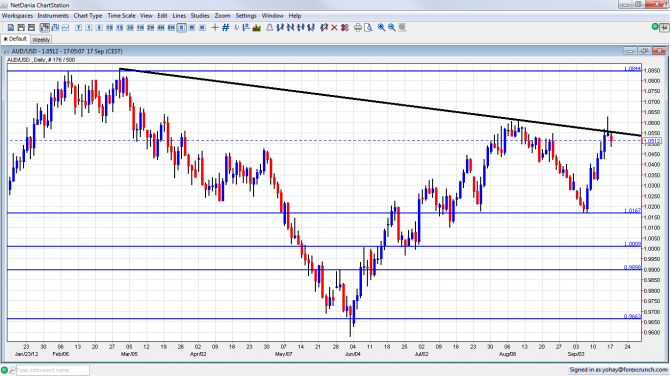Click the delete all lines icon

pos(345,27)
